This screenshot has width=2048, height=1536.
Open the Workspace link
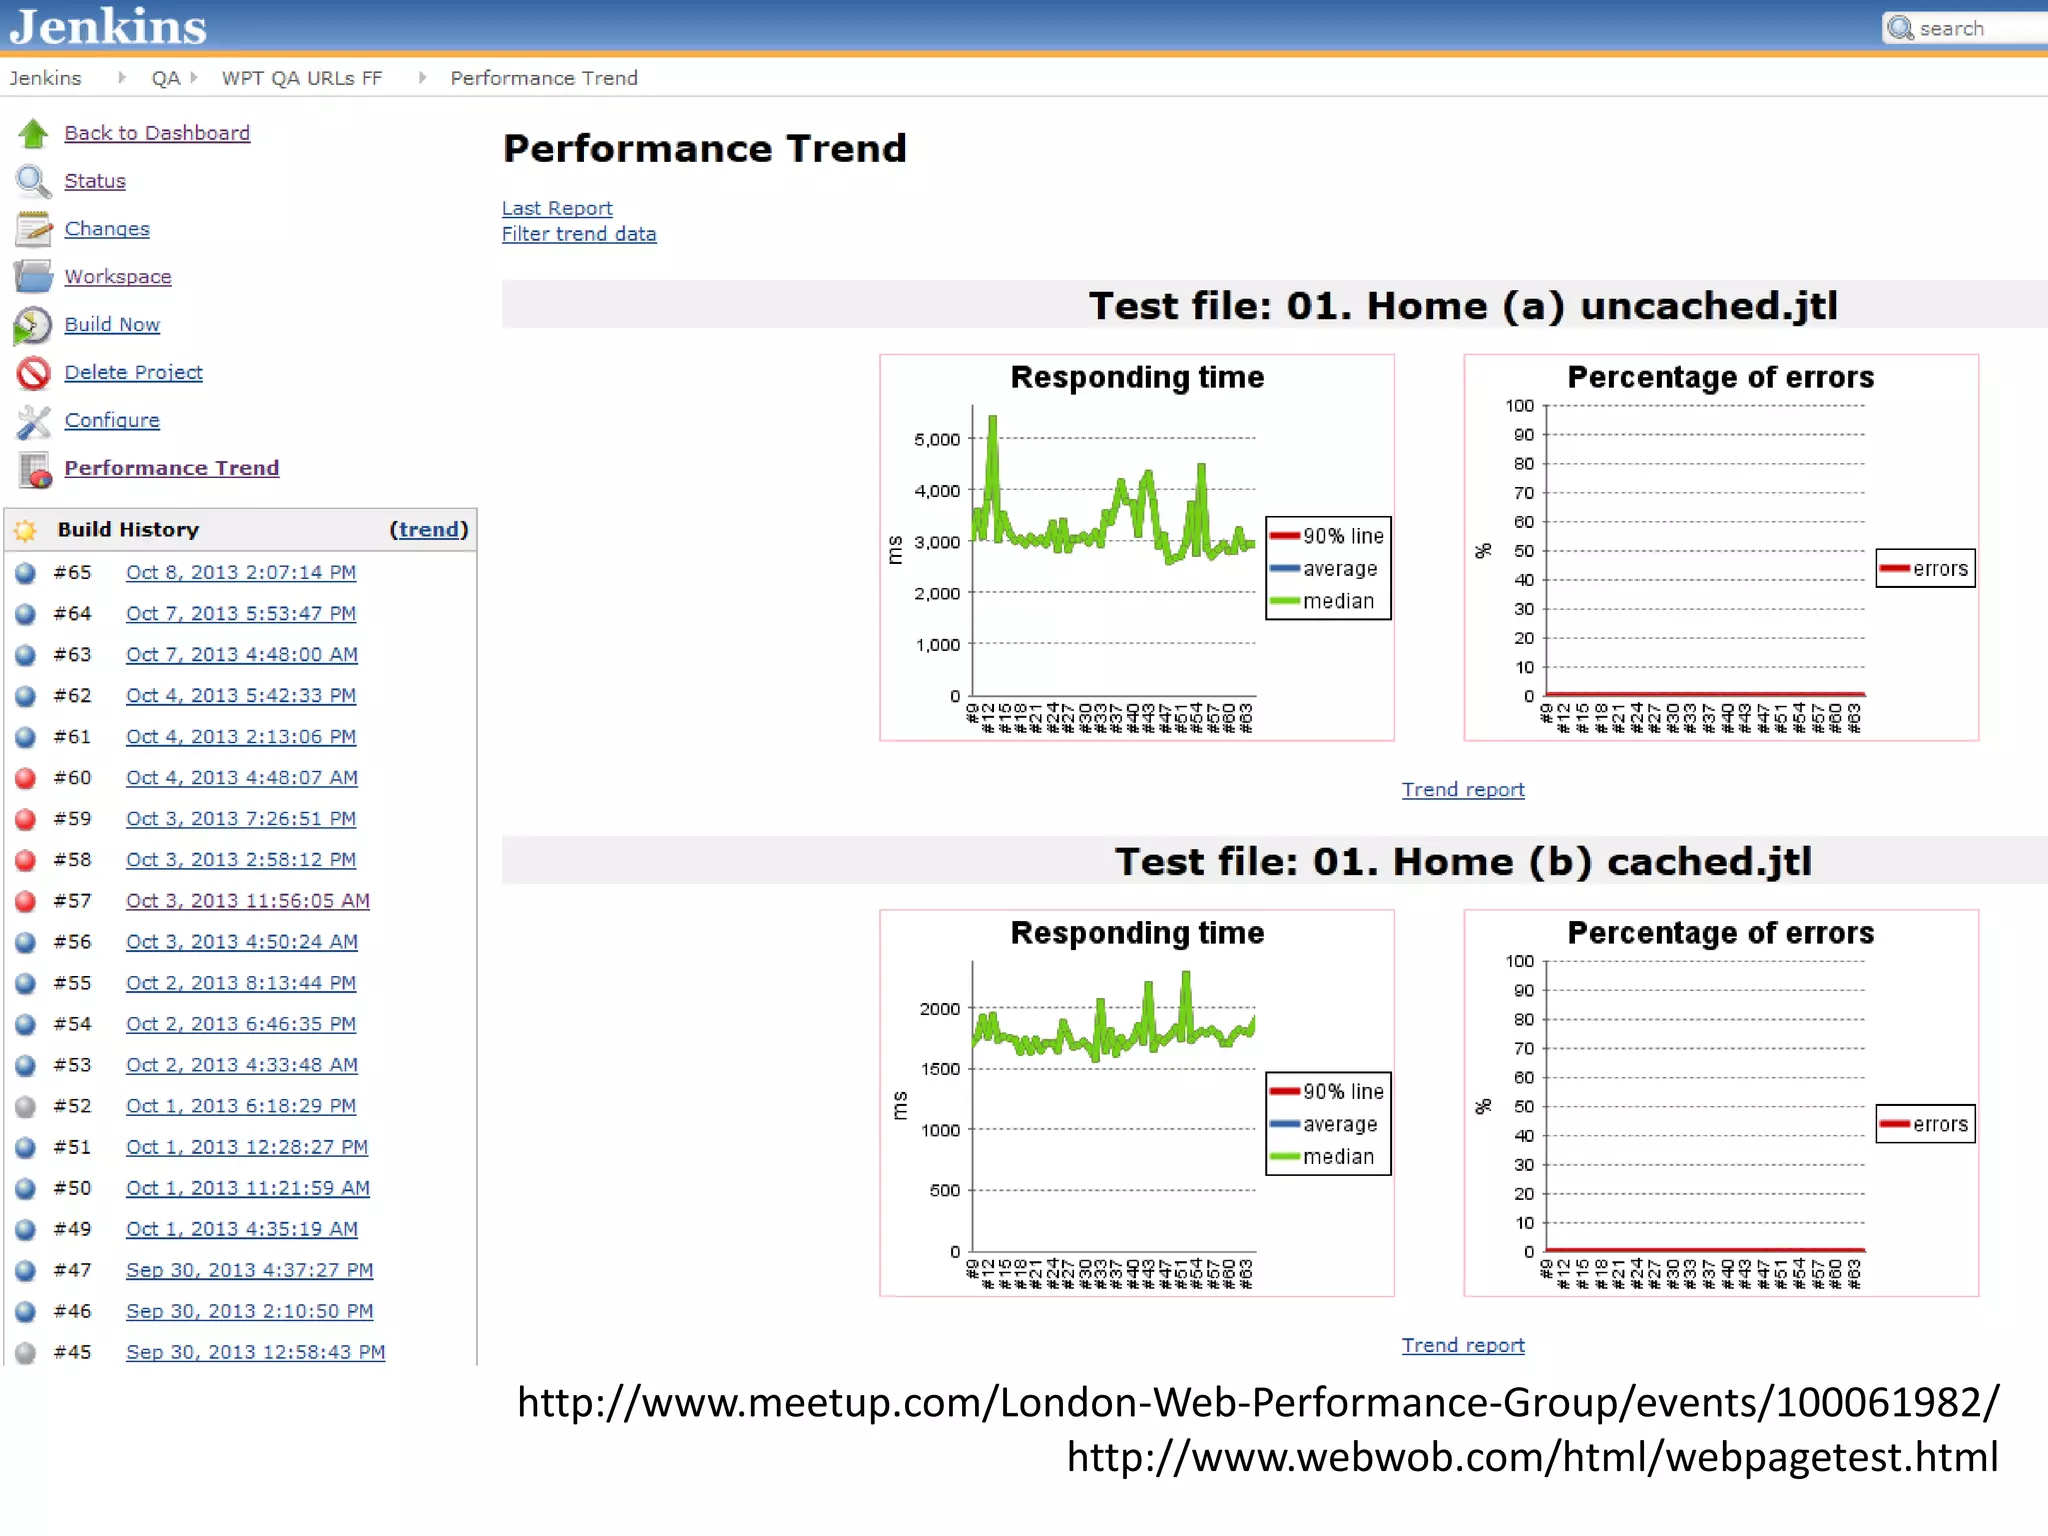coord(118,277)
